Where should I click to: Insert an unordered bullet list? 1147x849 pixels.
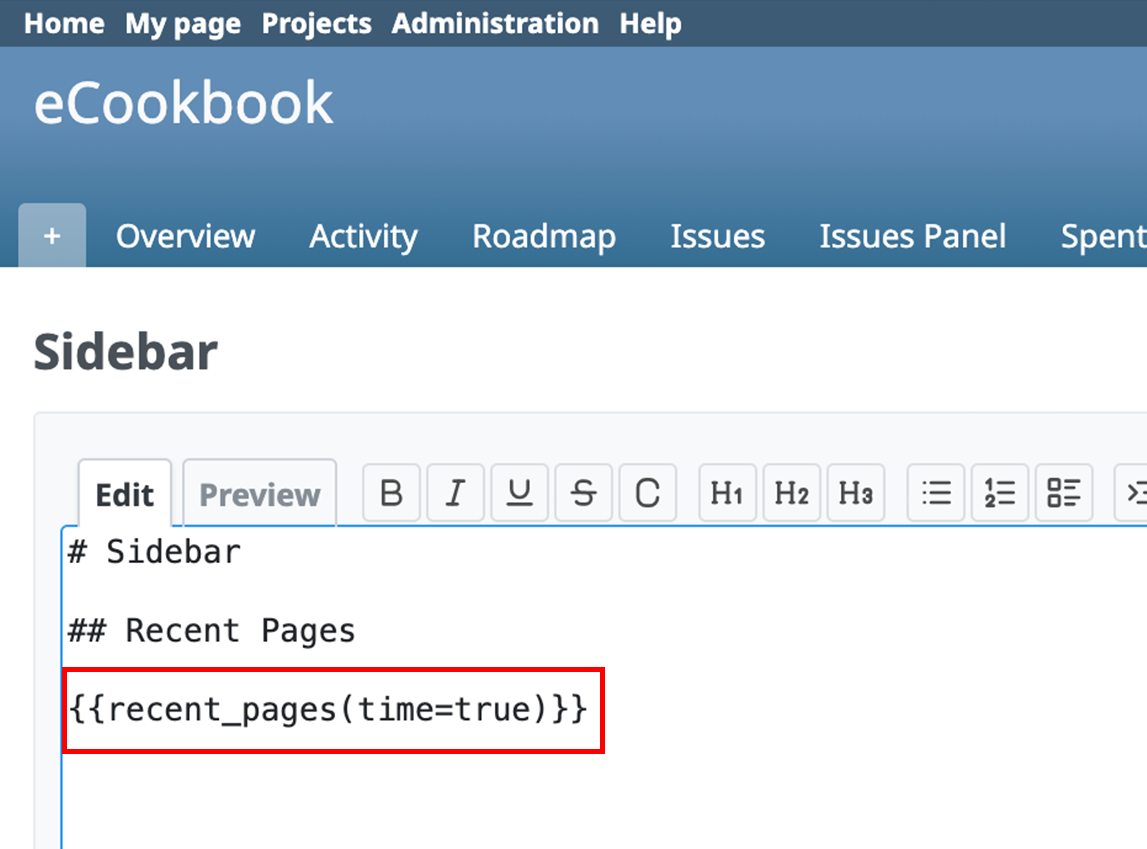point(936,493)
